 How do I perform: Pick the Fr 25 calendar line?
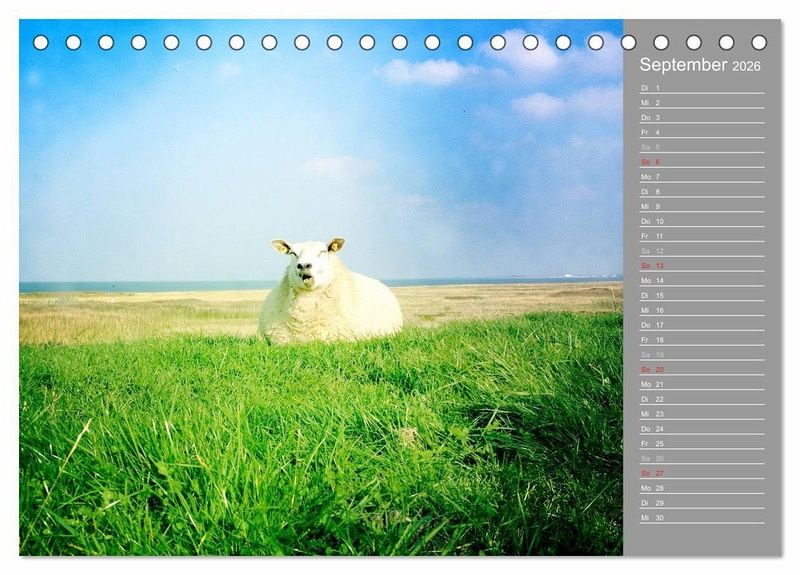point(701,443)
